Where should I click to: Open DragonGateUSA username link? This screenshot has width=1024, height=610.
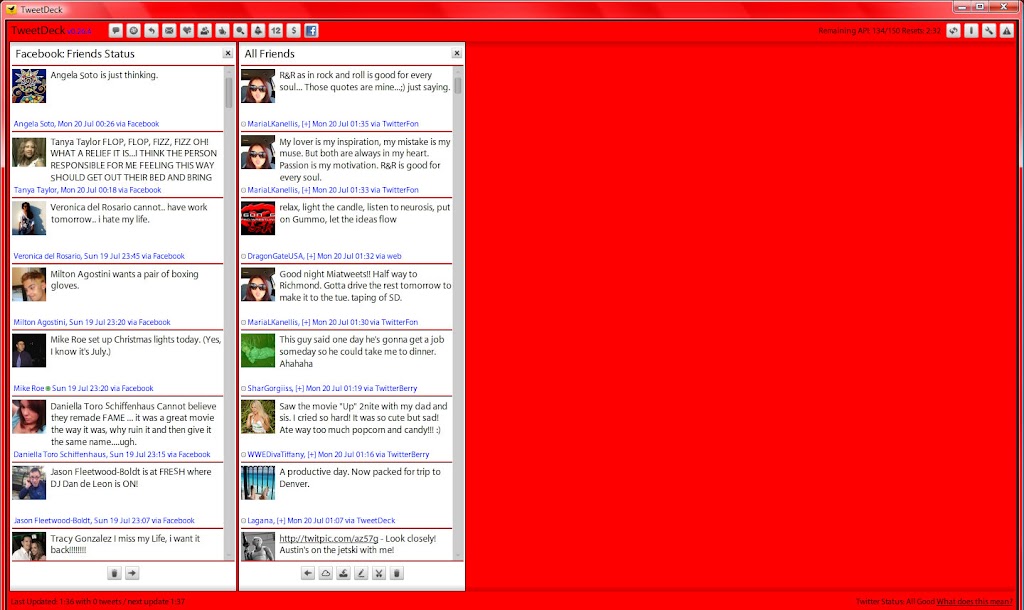[275, 256]
